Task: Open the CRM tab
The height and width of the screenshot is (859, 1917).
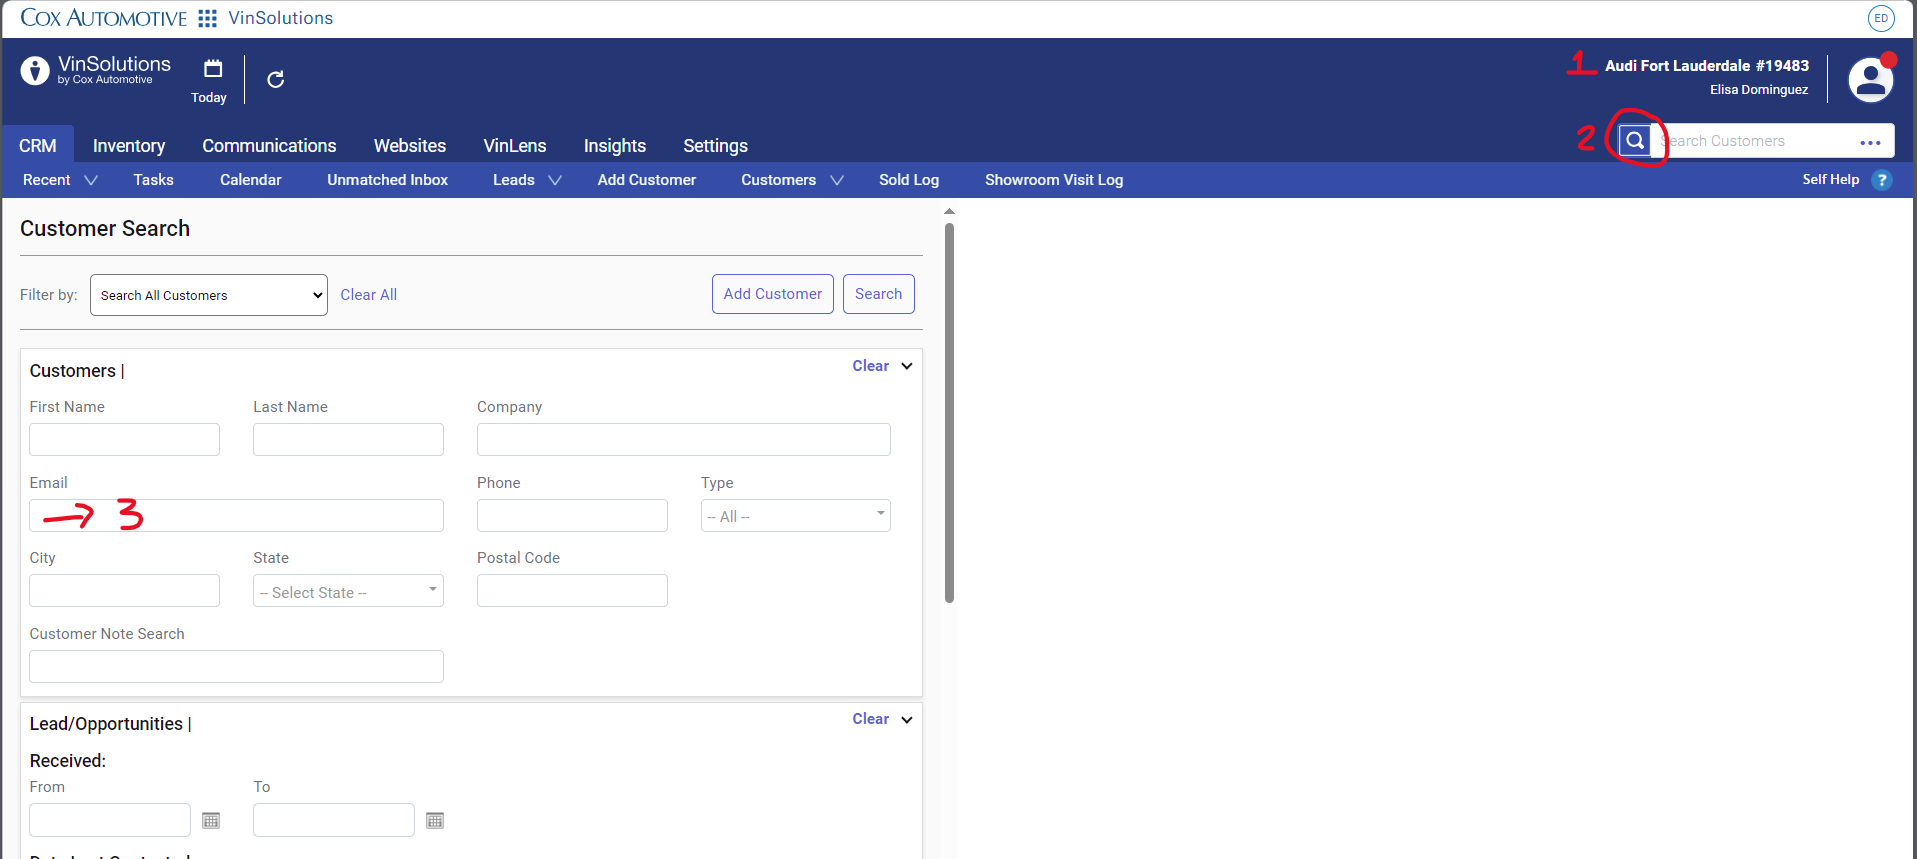Action: (37, 145)
